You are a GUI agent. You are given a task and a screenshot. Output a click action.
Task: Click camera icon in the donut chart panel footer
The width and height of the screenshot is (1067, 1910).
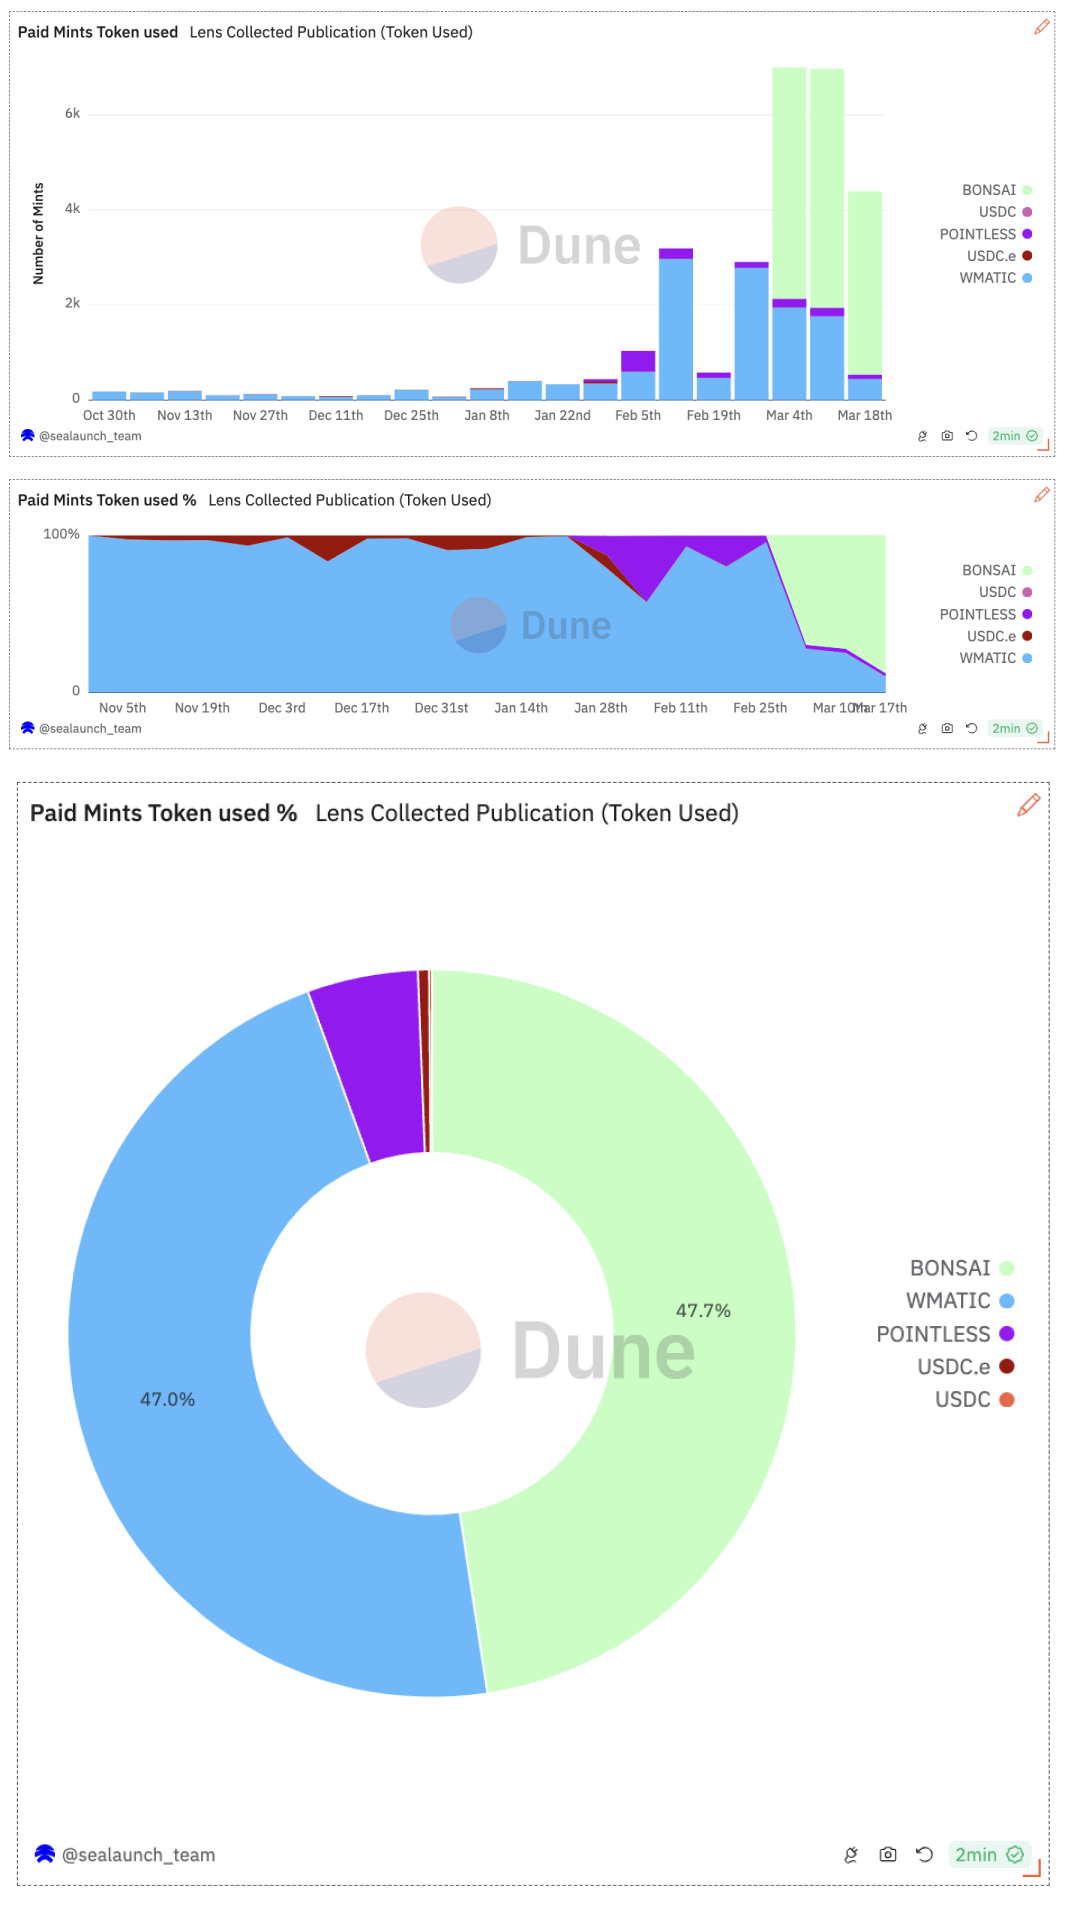[888, 1855]
